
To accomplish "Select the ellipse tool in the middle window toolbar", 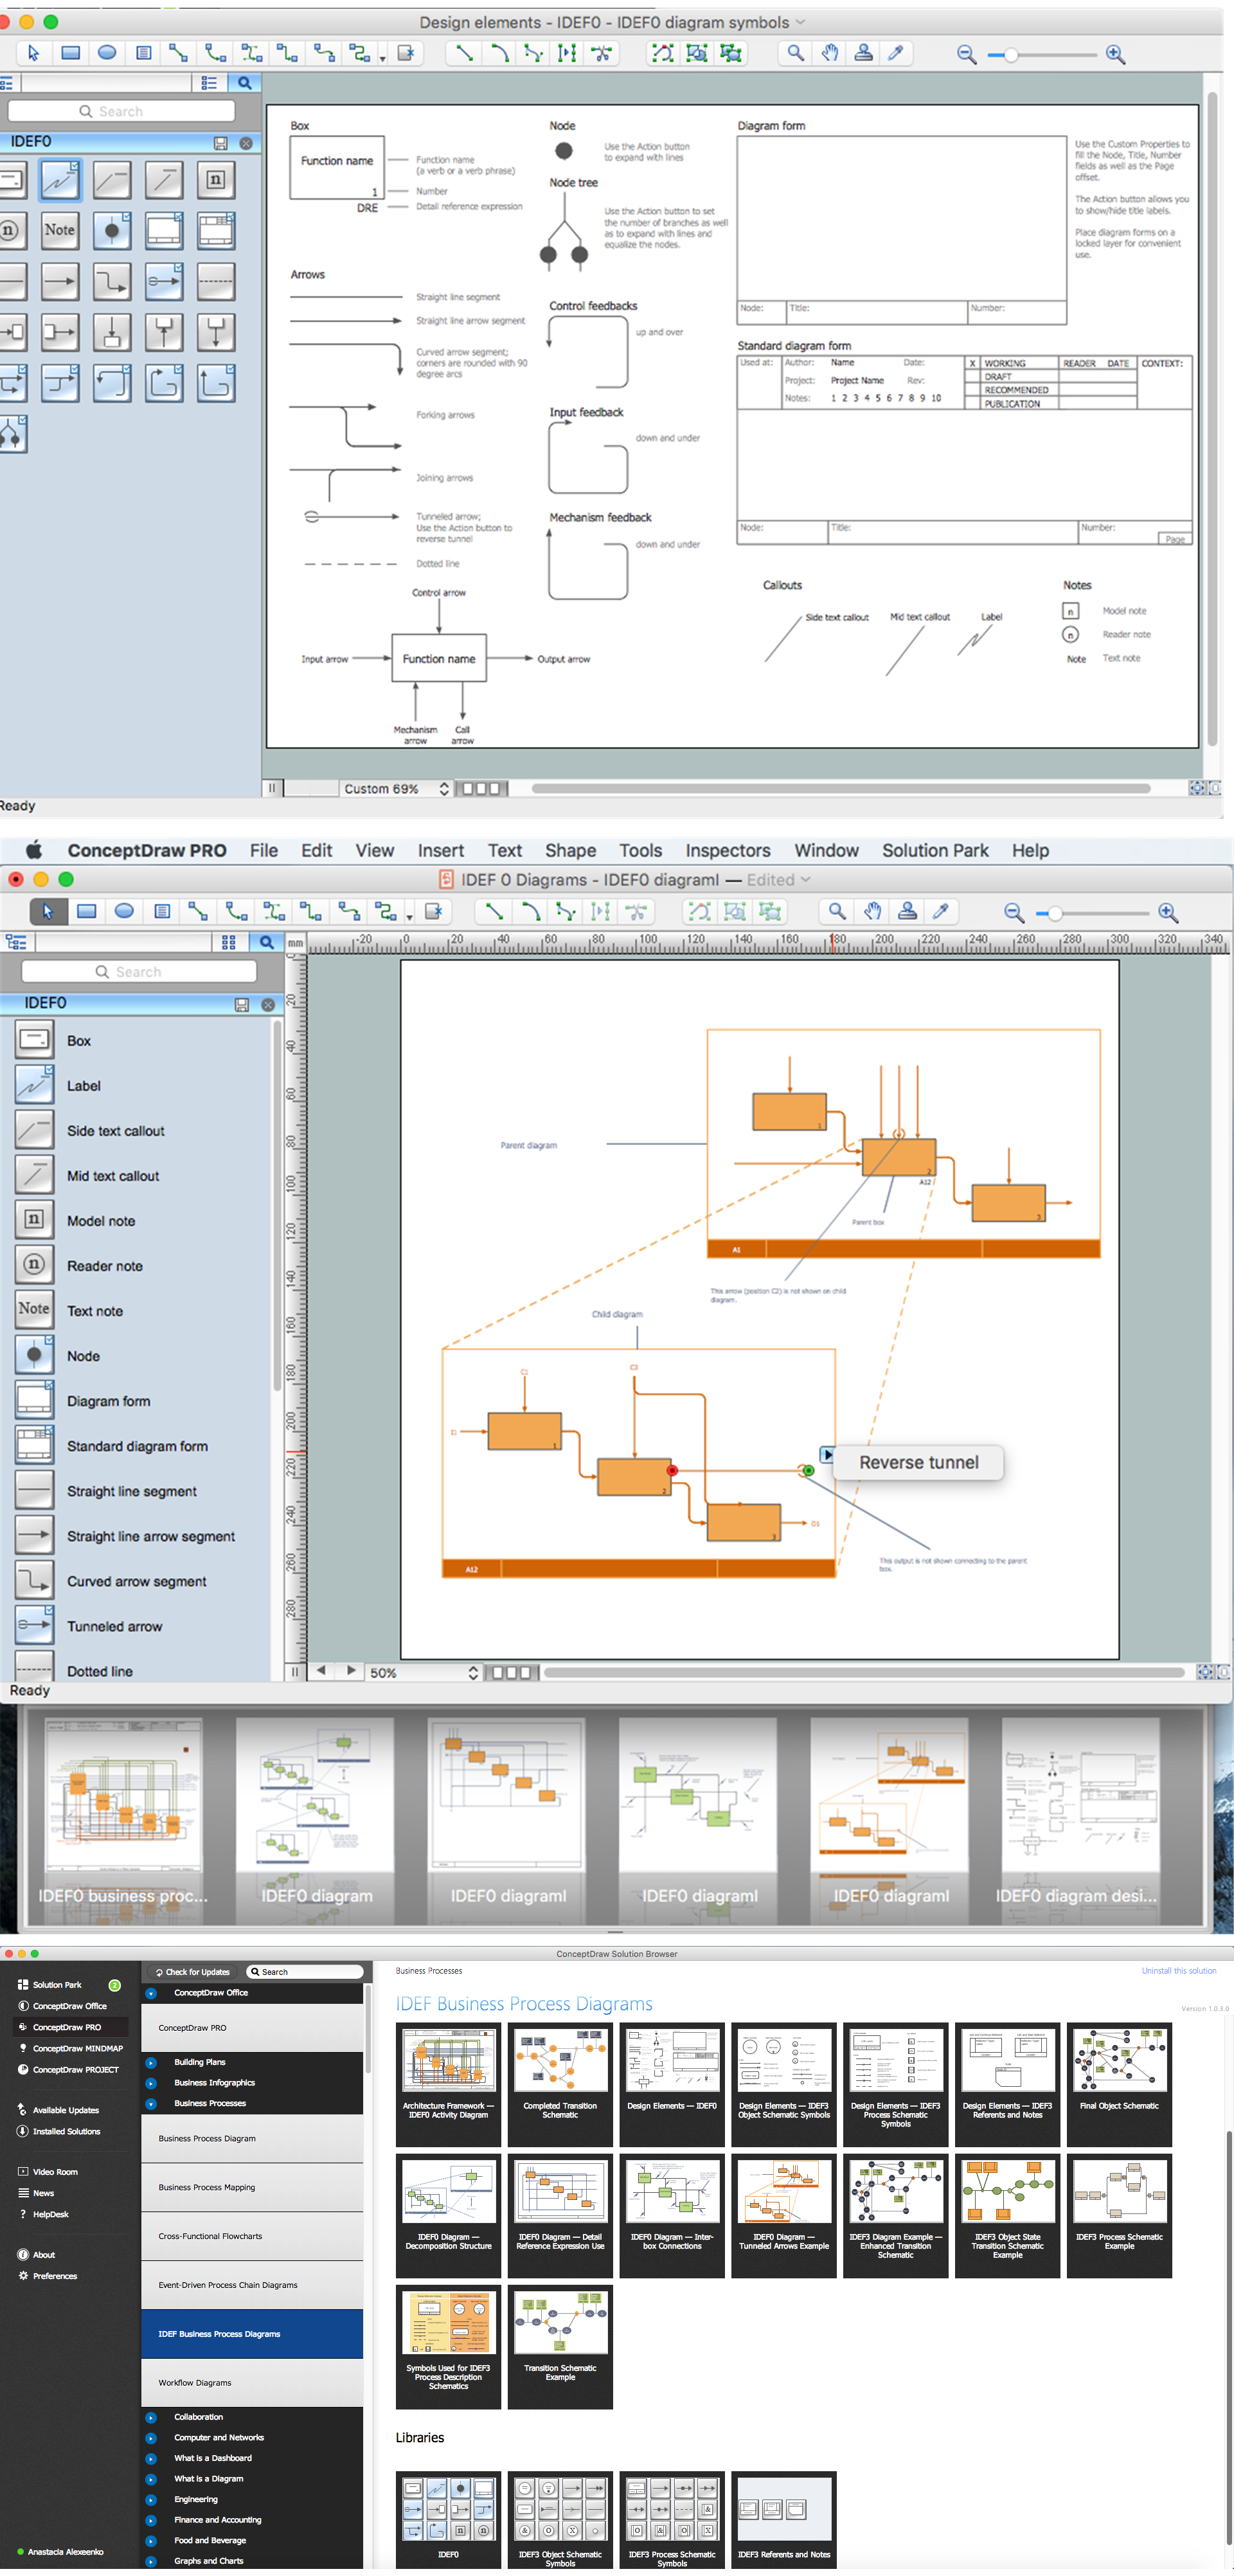I will point(124,911).
